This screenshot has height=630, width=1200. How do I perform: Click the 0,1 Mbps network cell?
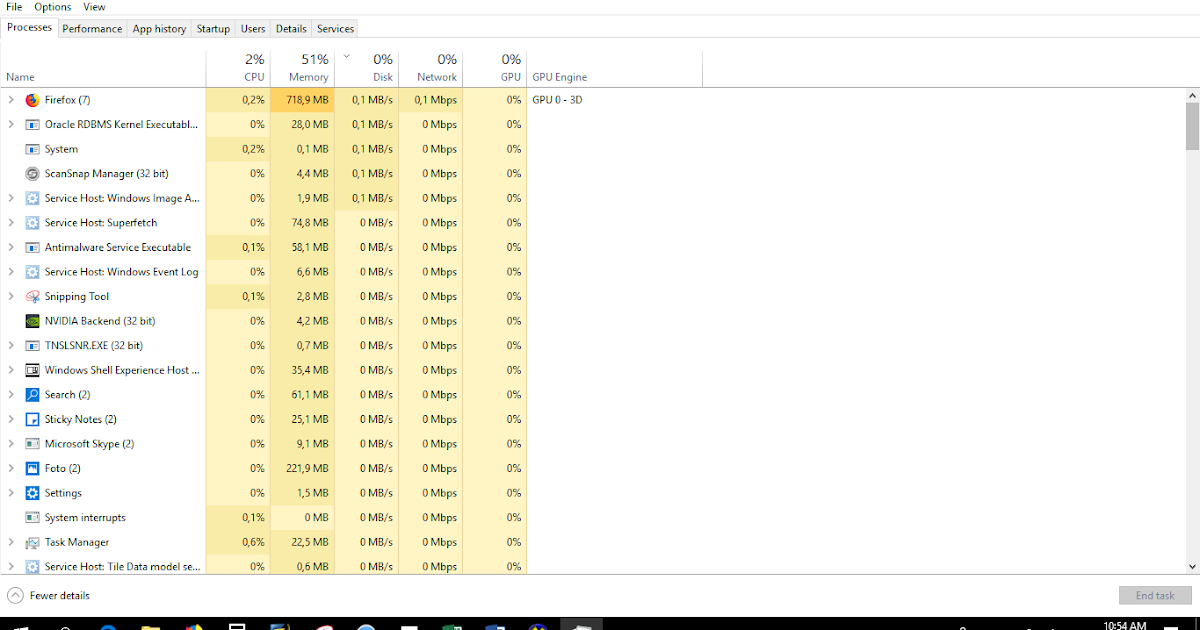pos(430,100)
